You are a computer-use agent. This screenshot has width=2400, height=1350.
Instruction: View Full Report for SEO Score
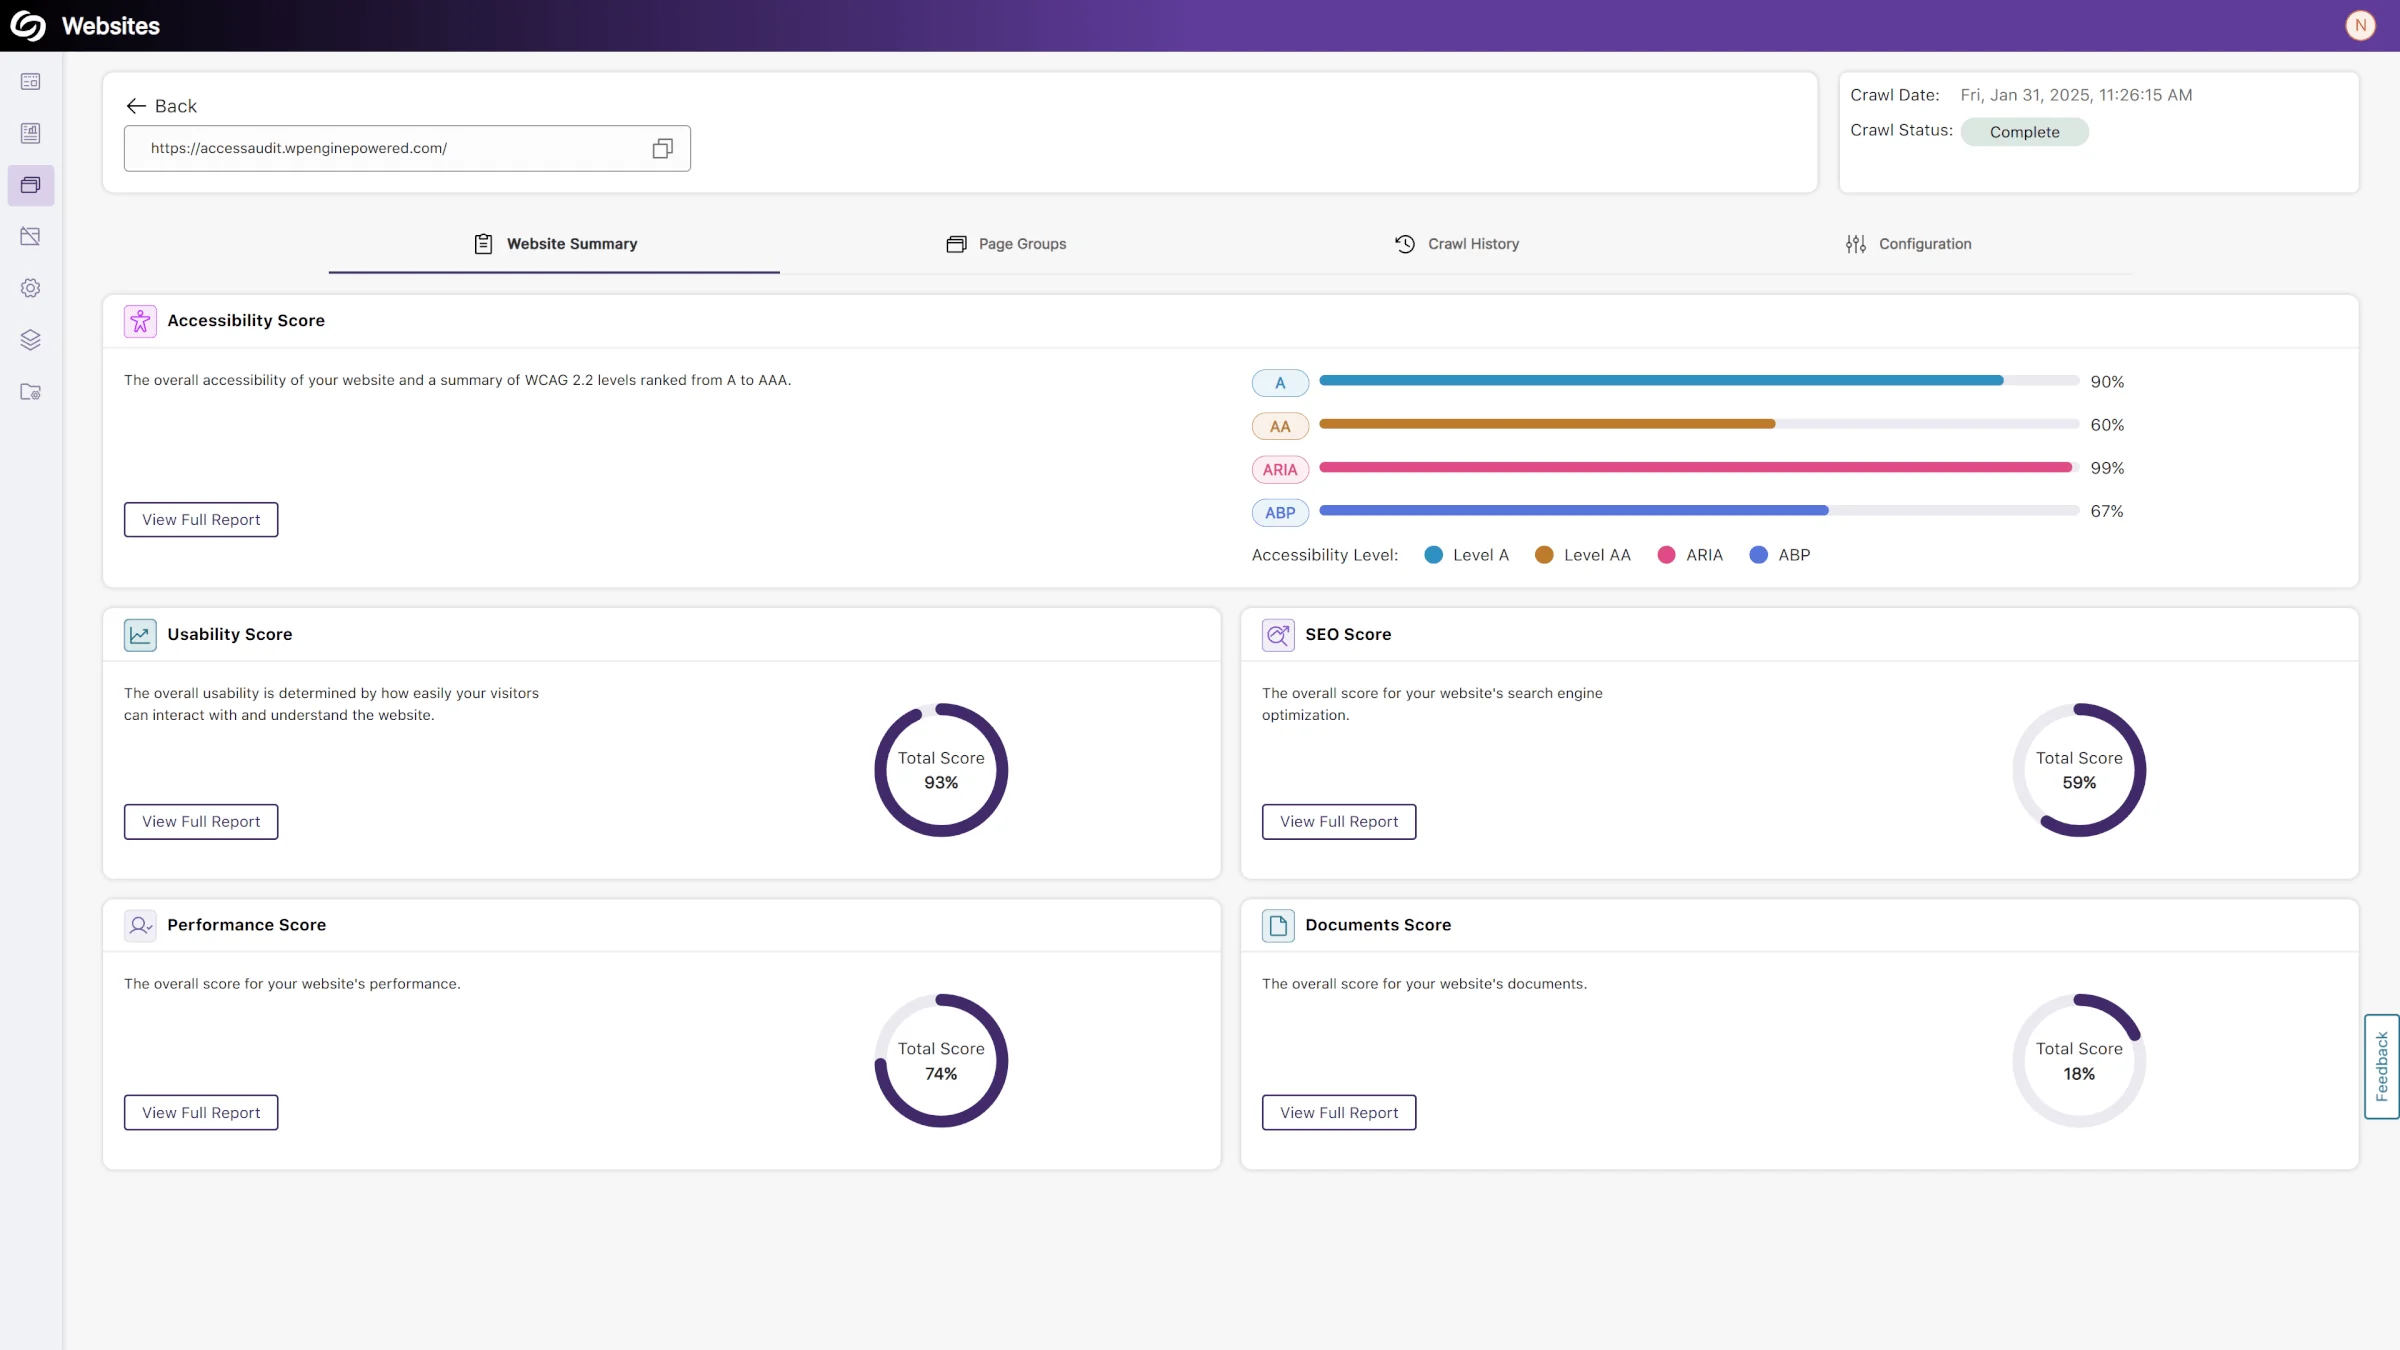pos(1339,822)
